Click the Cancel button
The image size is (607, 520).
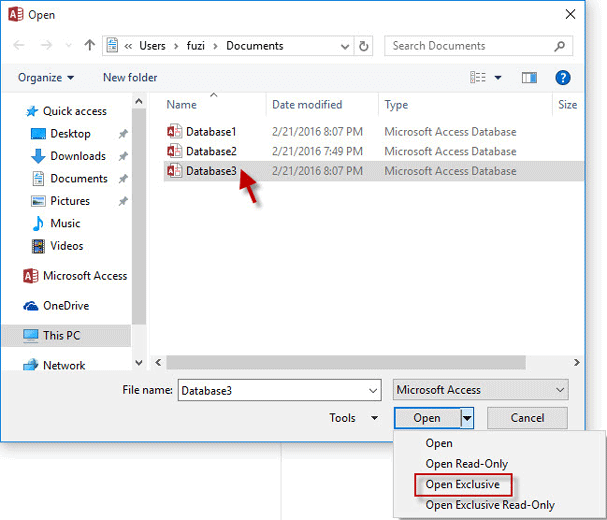pyautogui.click(x=527, y=418)
